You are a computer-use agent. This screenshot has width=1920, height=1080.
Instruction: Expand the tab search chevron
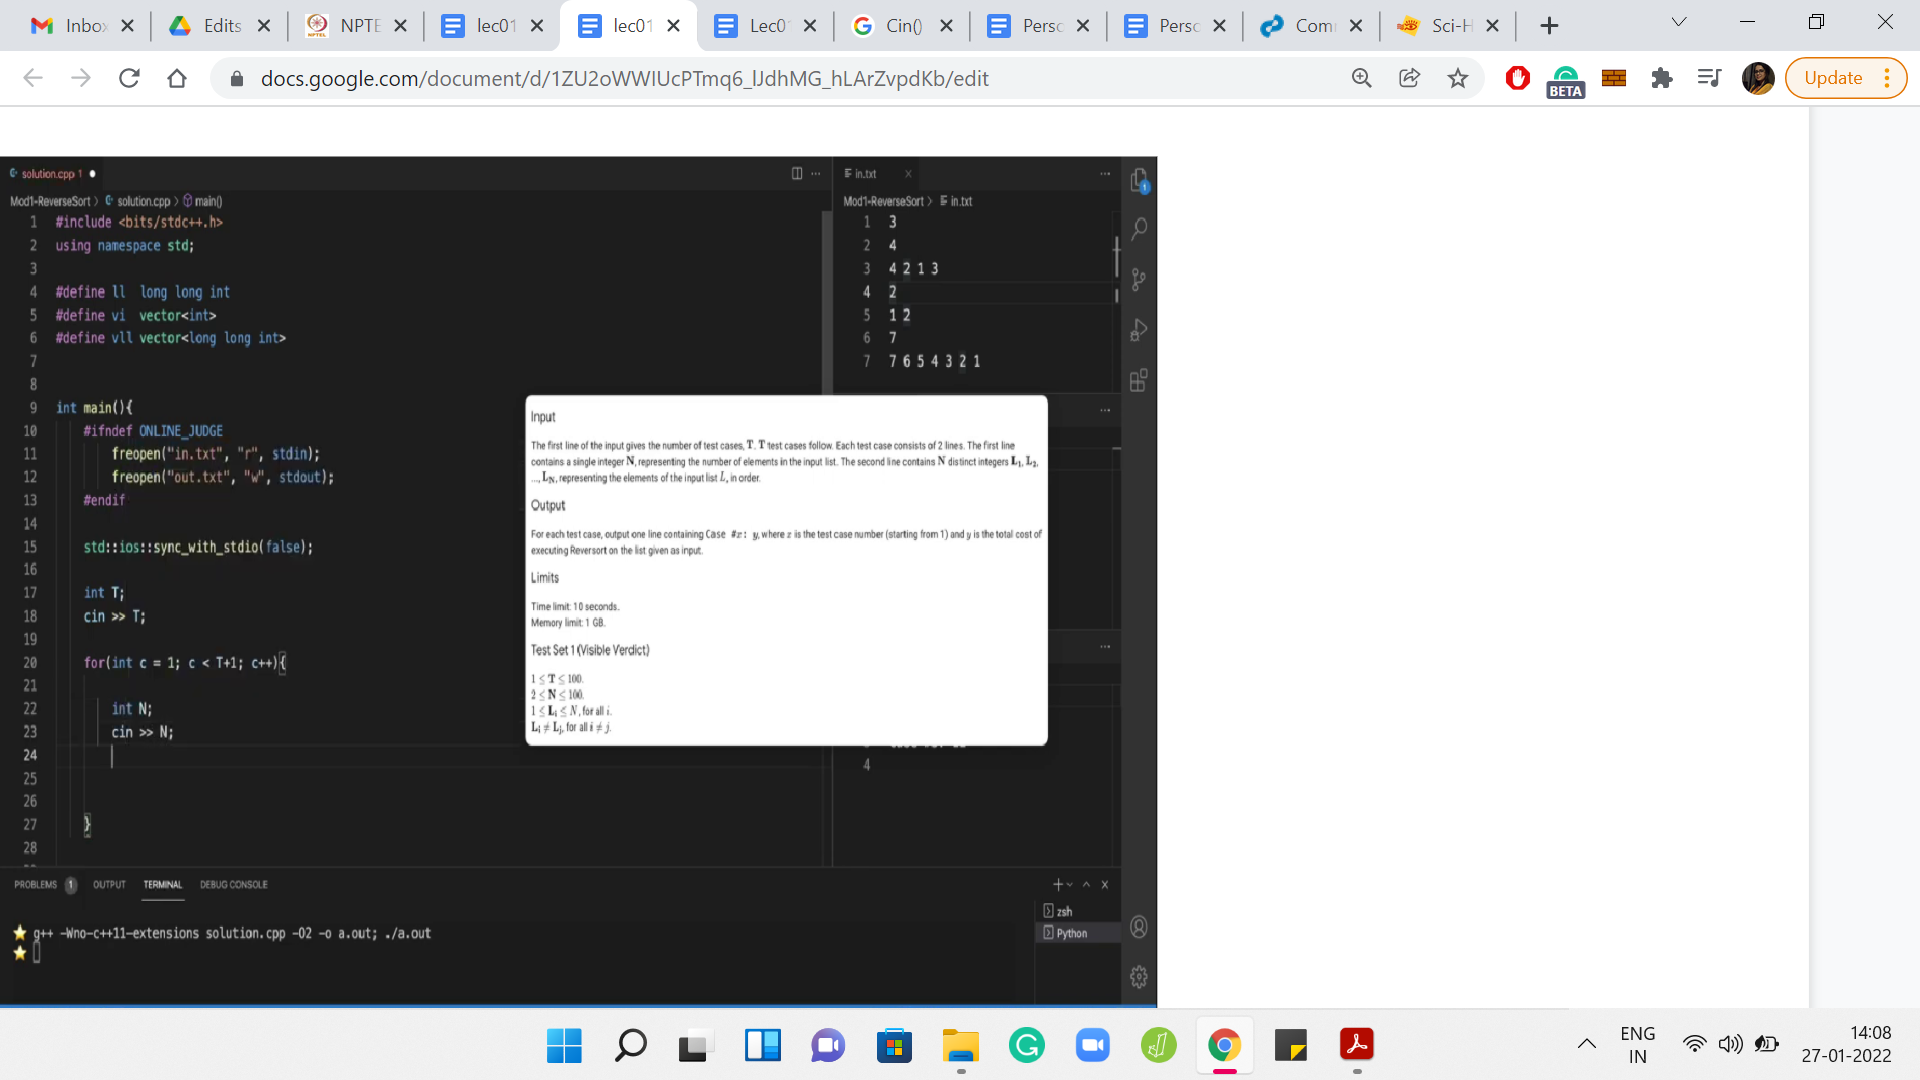pyautogui.click(x=1679, y=22)
